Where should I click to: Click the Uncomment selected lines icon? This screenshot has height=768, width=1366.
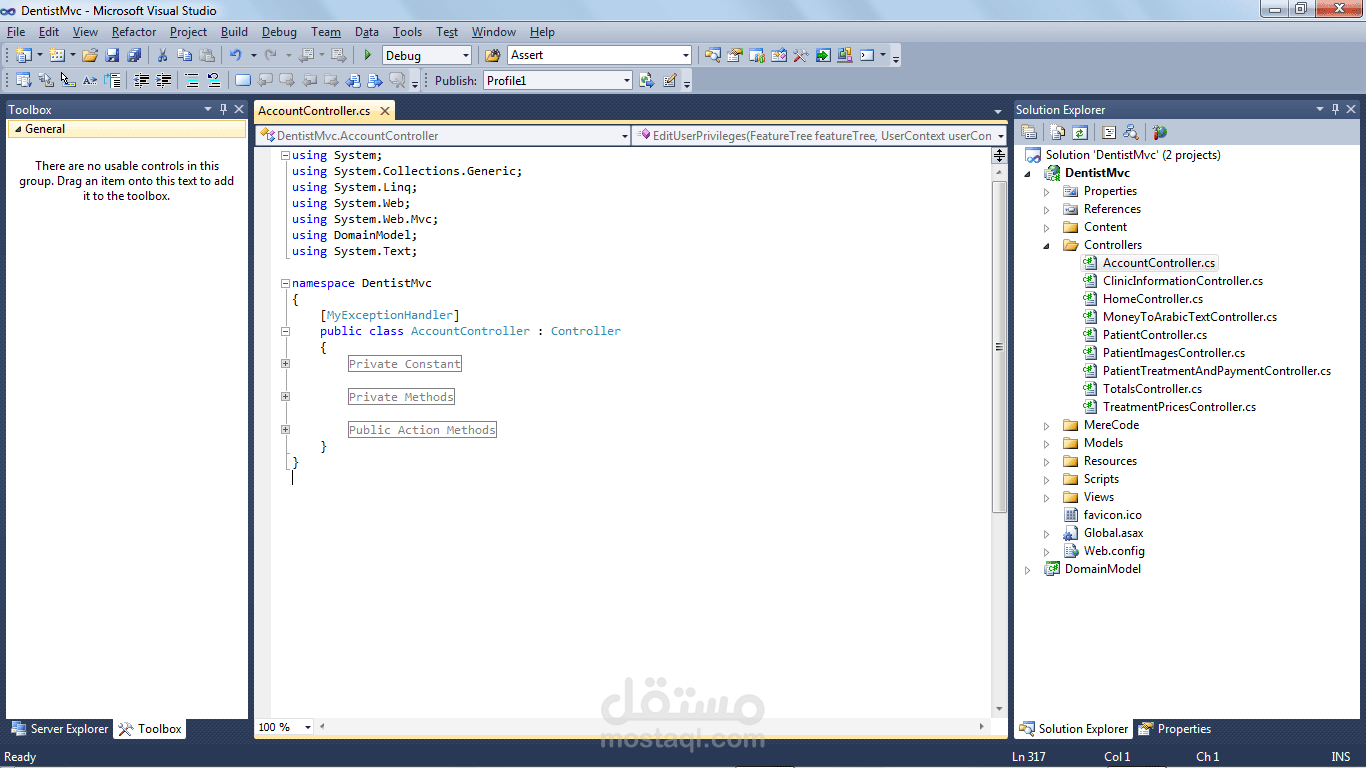[x=214, y=80]
